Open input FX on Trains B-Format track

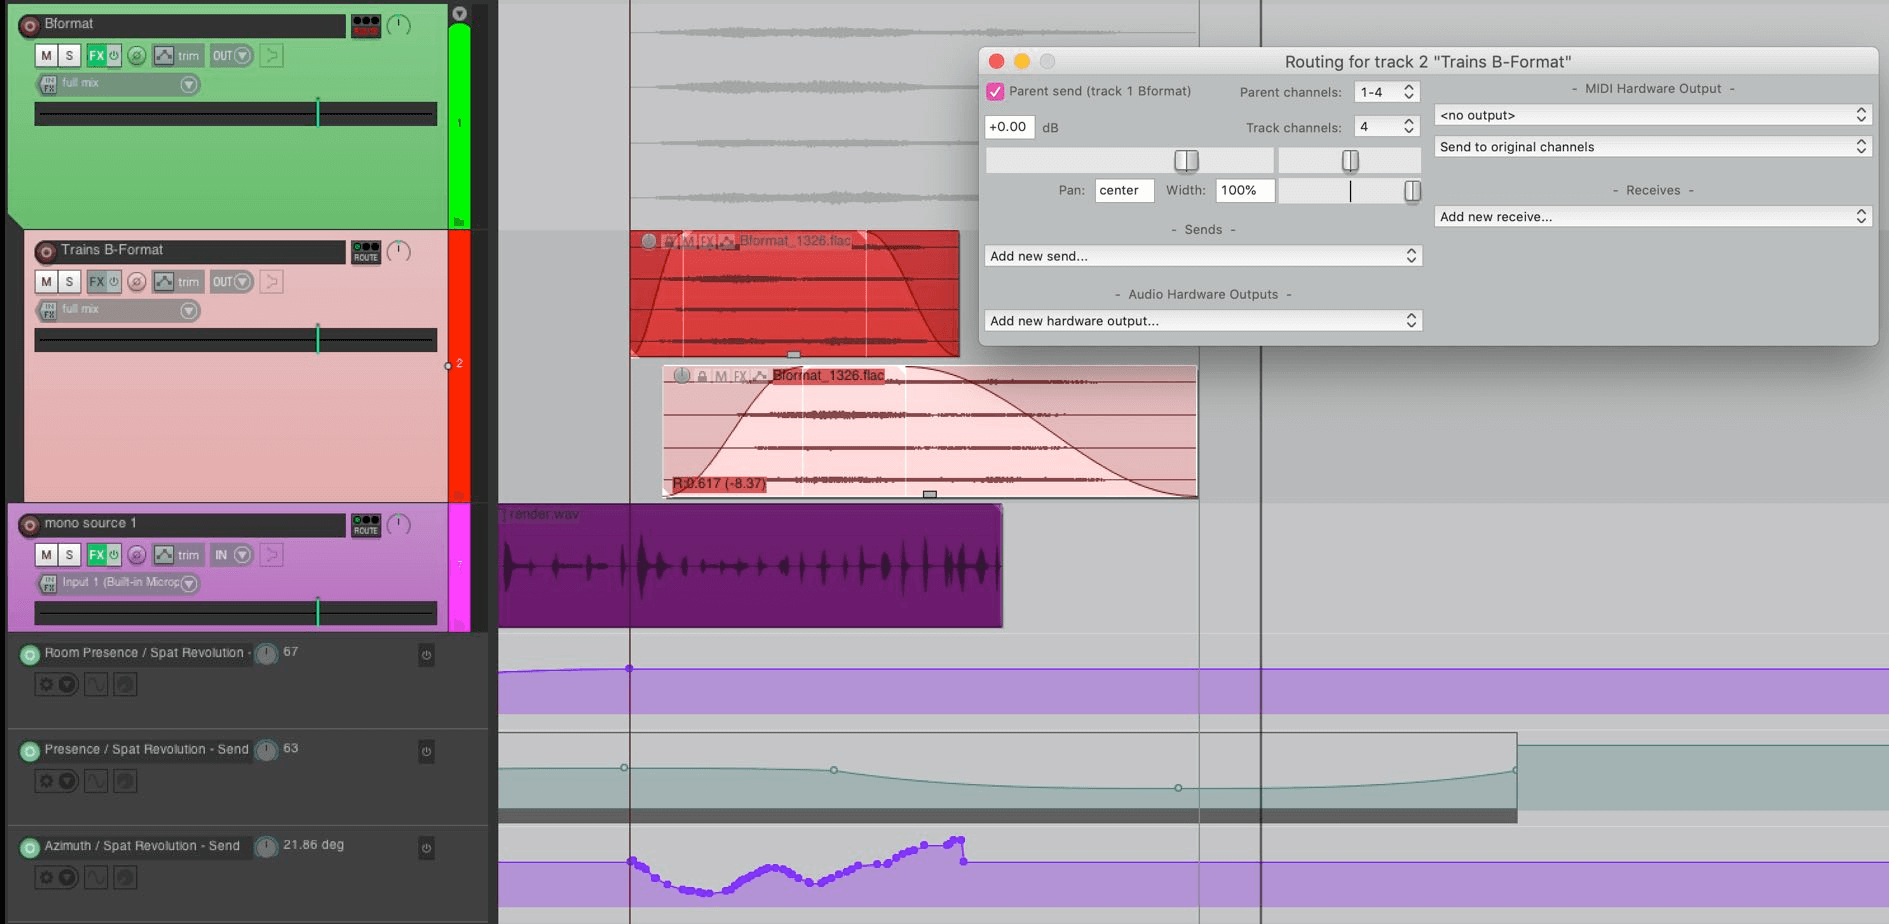[48, 311]
